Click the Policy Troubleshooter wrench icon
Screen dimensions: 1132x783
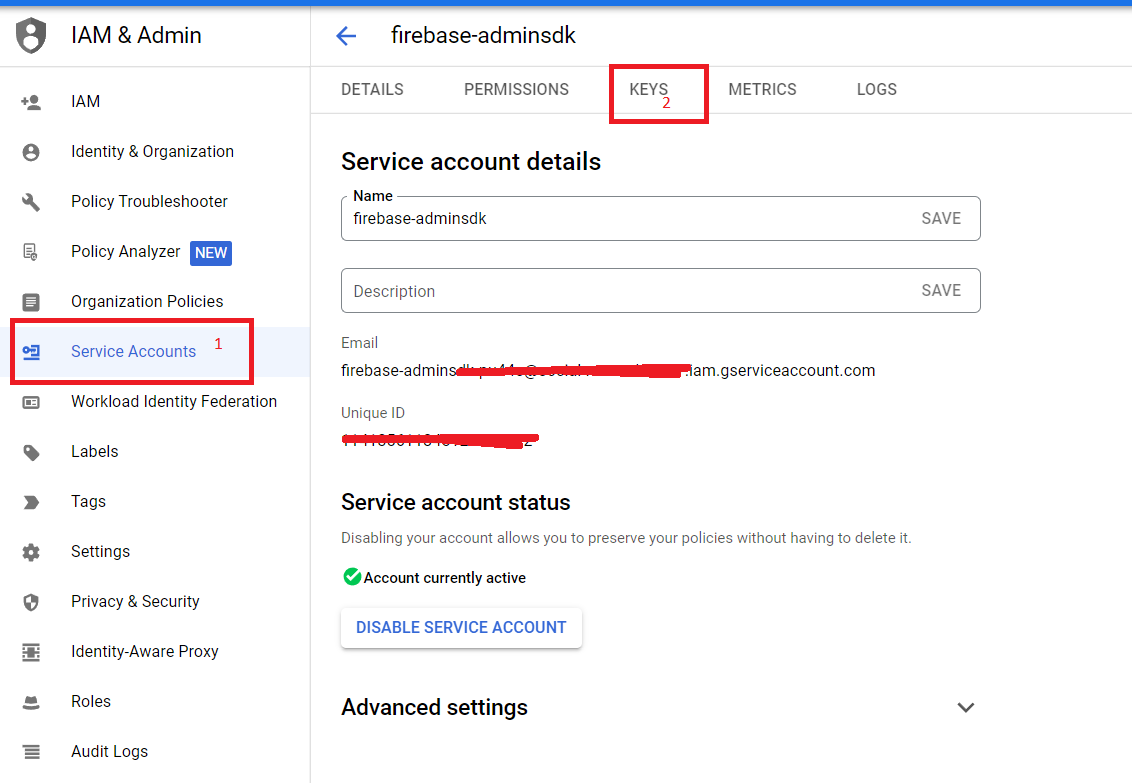[x=33, y=201]
